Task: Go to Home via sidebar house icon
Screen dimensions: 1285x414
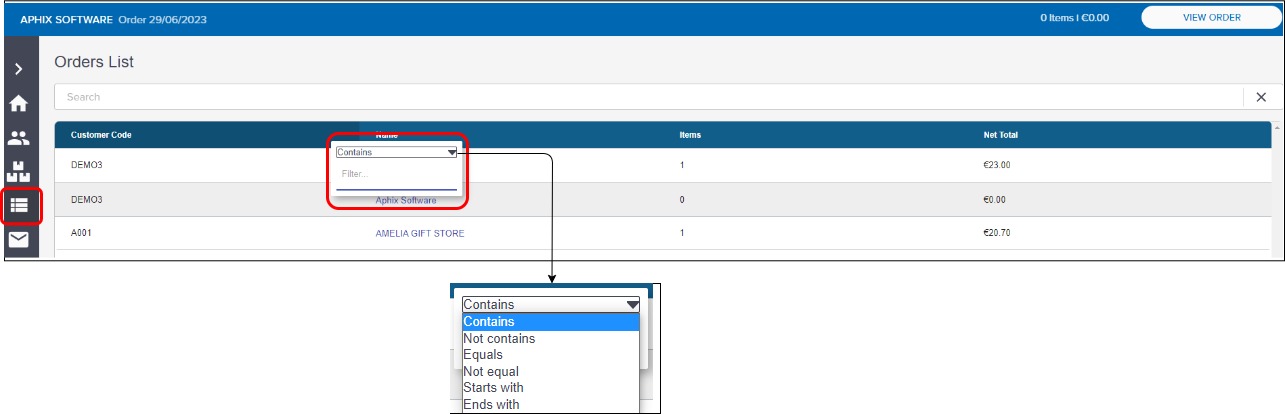Action: [x=18, y=103]
